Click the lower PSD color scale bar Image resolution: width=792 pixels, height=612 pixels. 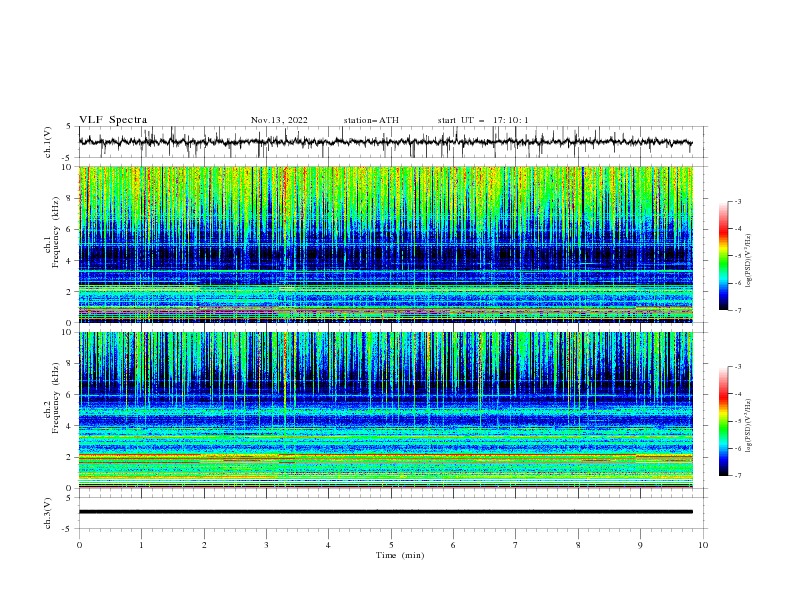pos(724,421)
